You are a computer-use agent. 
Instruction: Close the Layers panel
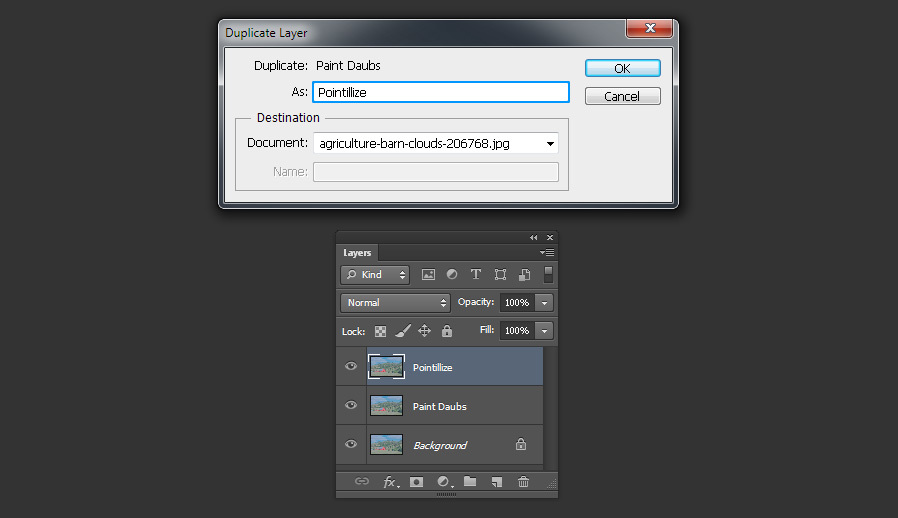550,237
